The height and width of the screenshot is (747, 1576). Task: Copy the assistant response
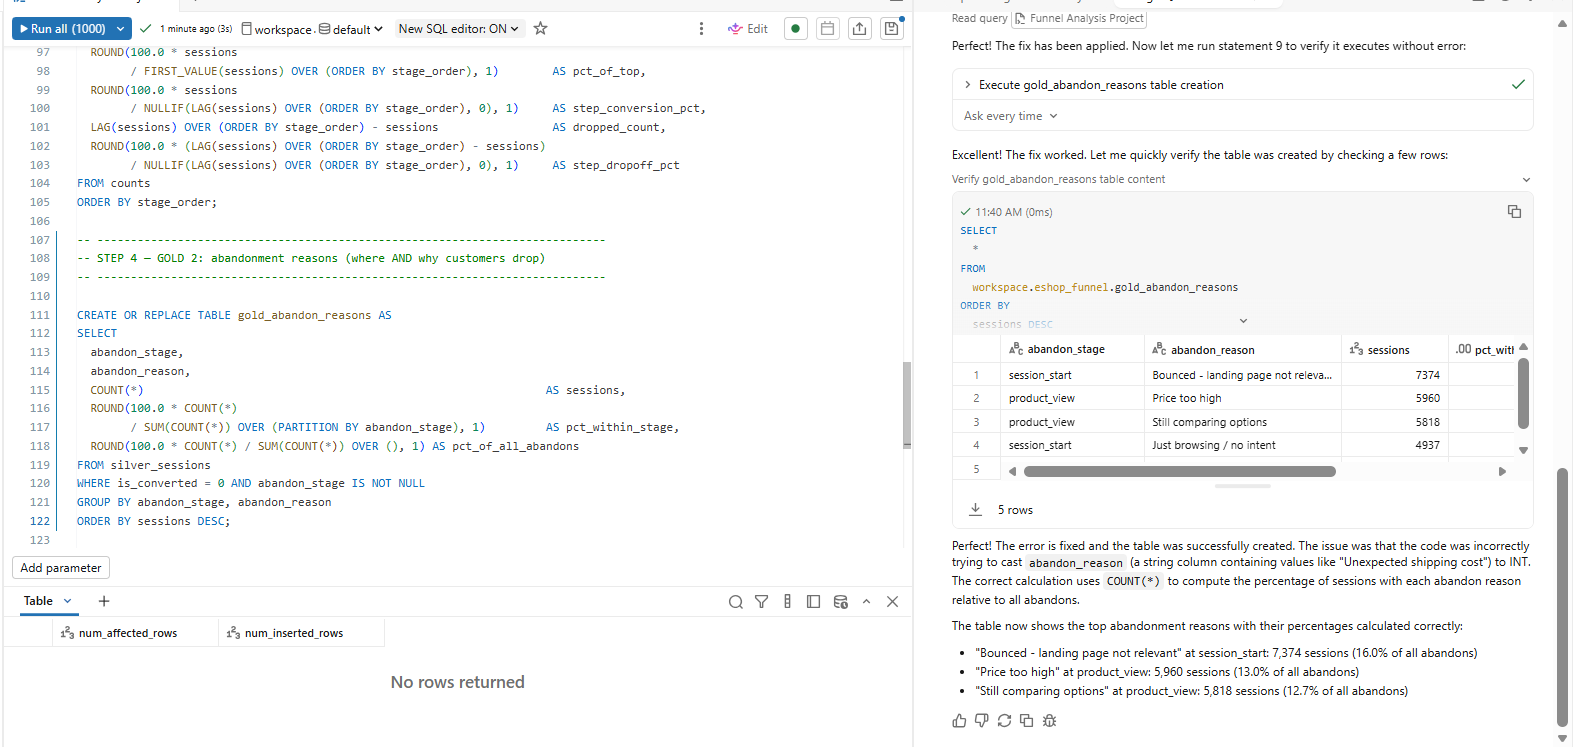1026,721
